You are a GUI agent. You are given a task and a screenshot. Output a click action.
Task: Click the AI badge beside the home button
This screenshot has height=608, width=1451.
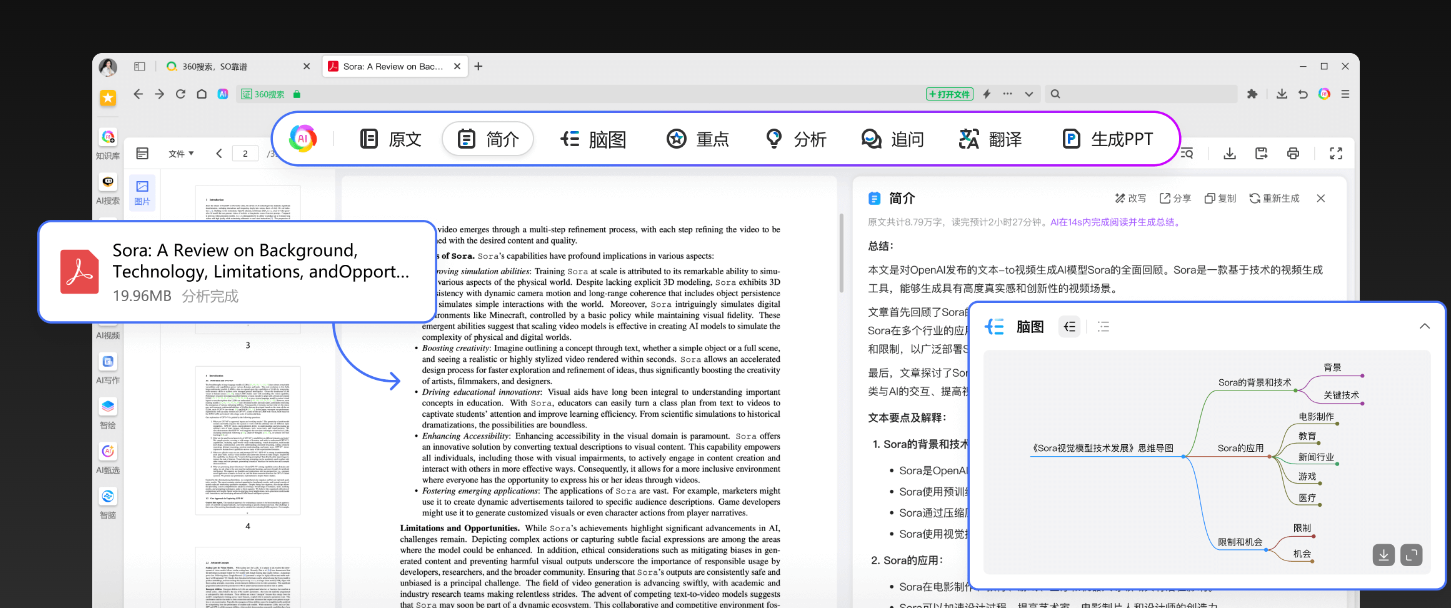[223, 94]
